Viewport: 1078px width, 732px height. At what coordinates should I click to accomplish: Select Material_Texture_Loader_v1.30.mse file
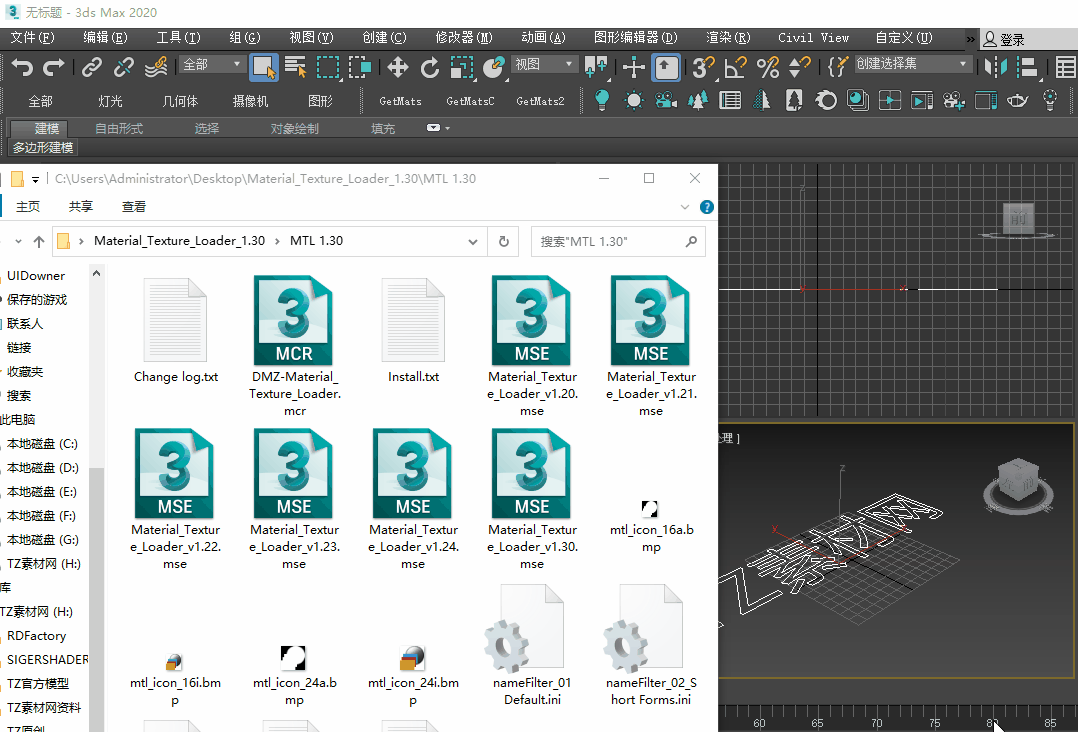pos(532,500)
